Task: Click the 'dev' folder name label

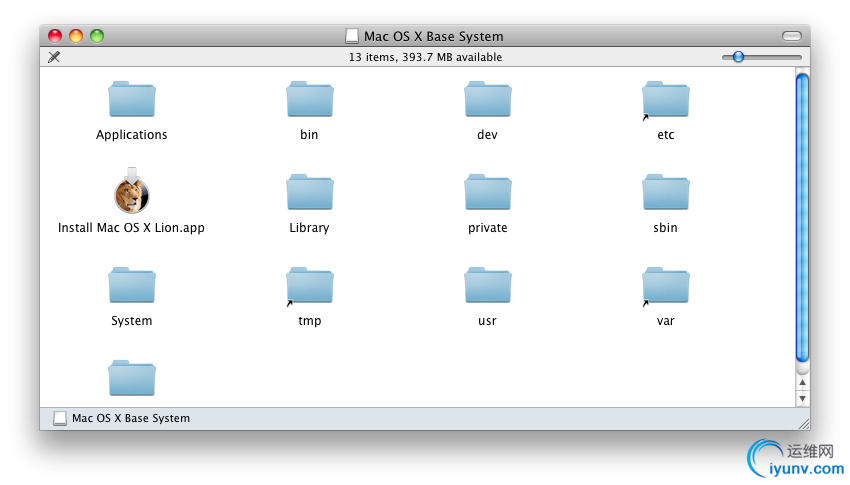Action: point(487,135)
